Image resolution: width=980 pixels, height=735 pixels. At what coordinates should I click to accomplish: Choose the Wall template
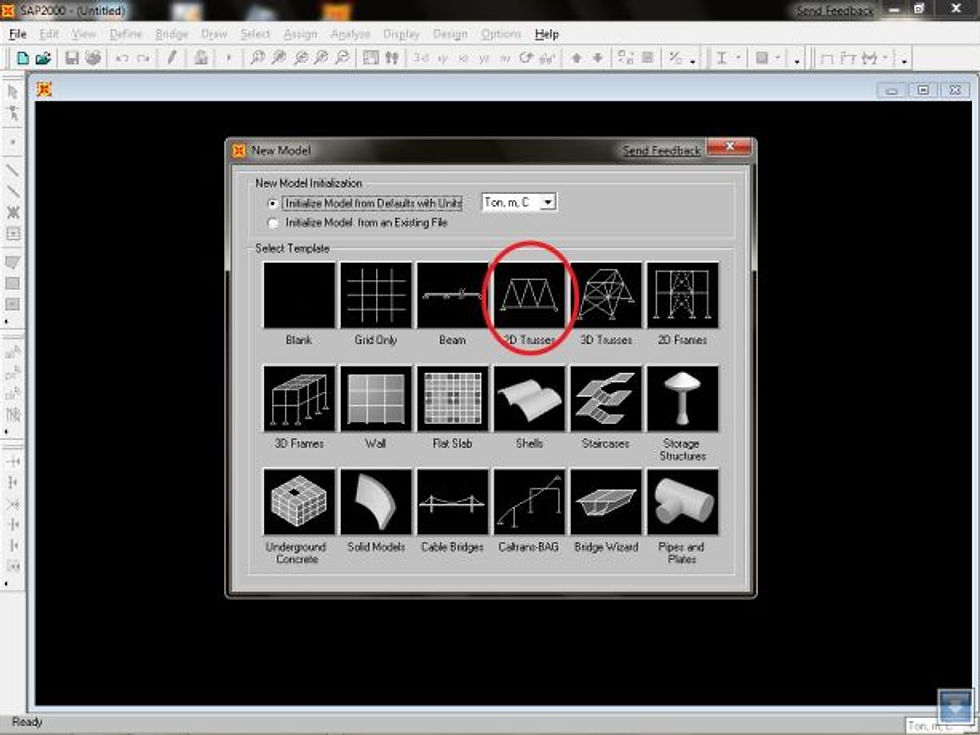(376, 399)
